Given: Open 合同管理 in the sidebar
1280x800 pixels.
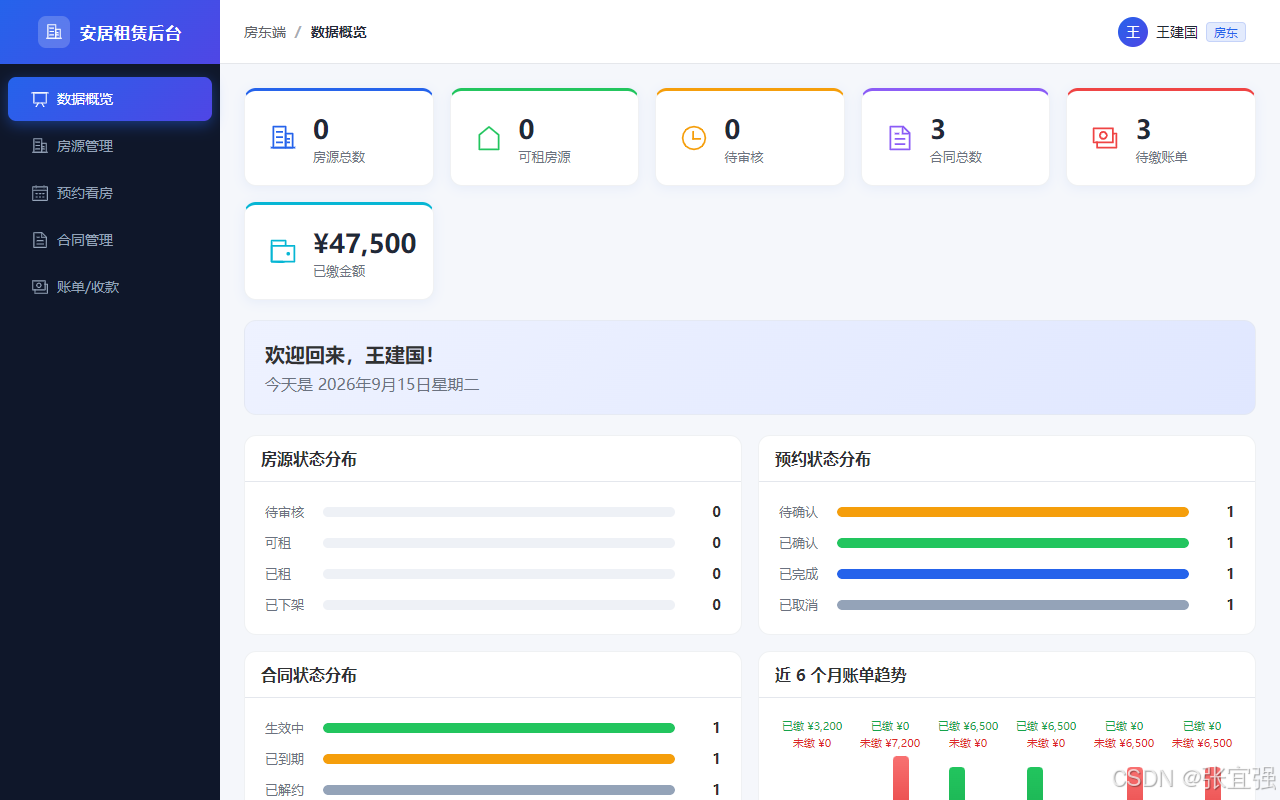Looking at the screenshot, I should coord(110,240).
